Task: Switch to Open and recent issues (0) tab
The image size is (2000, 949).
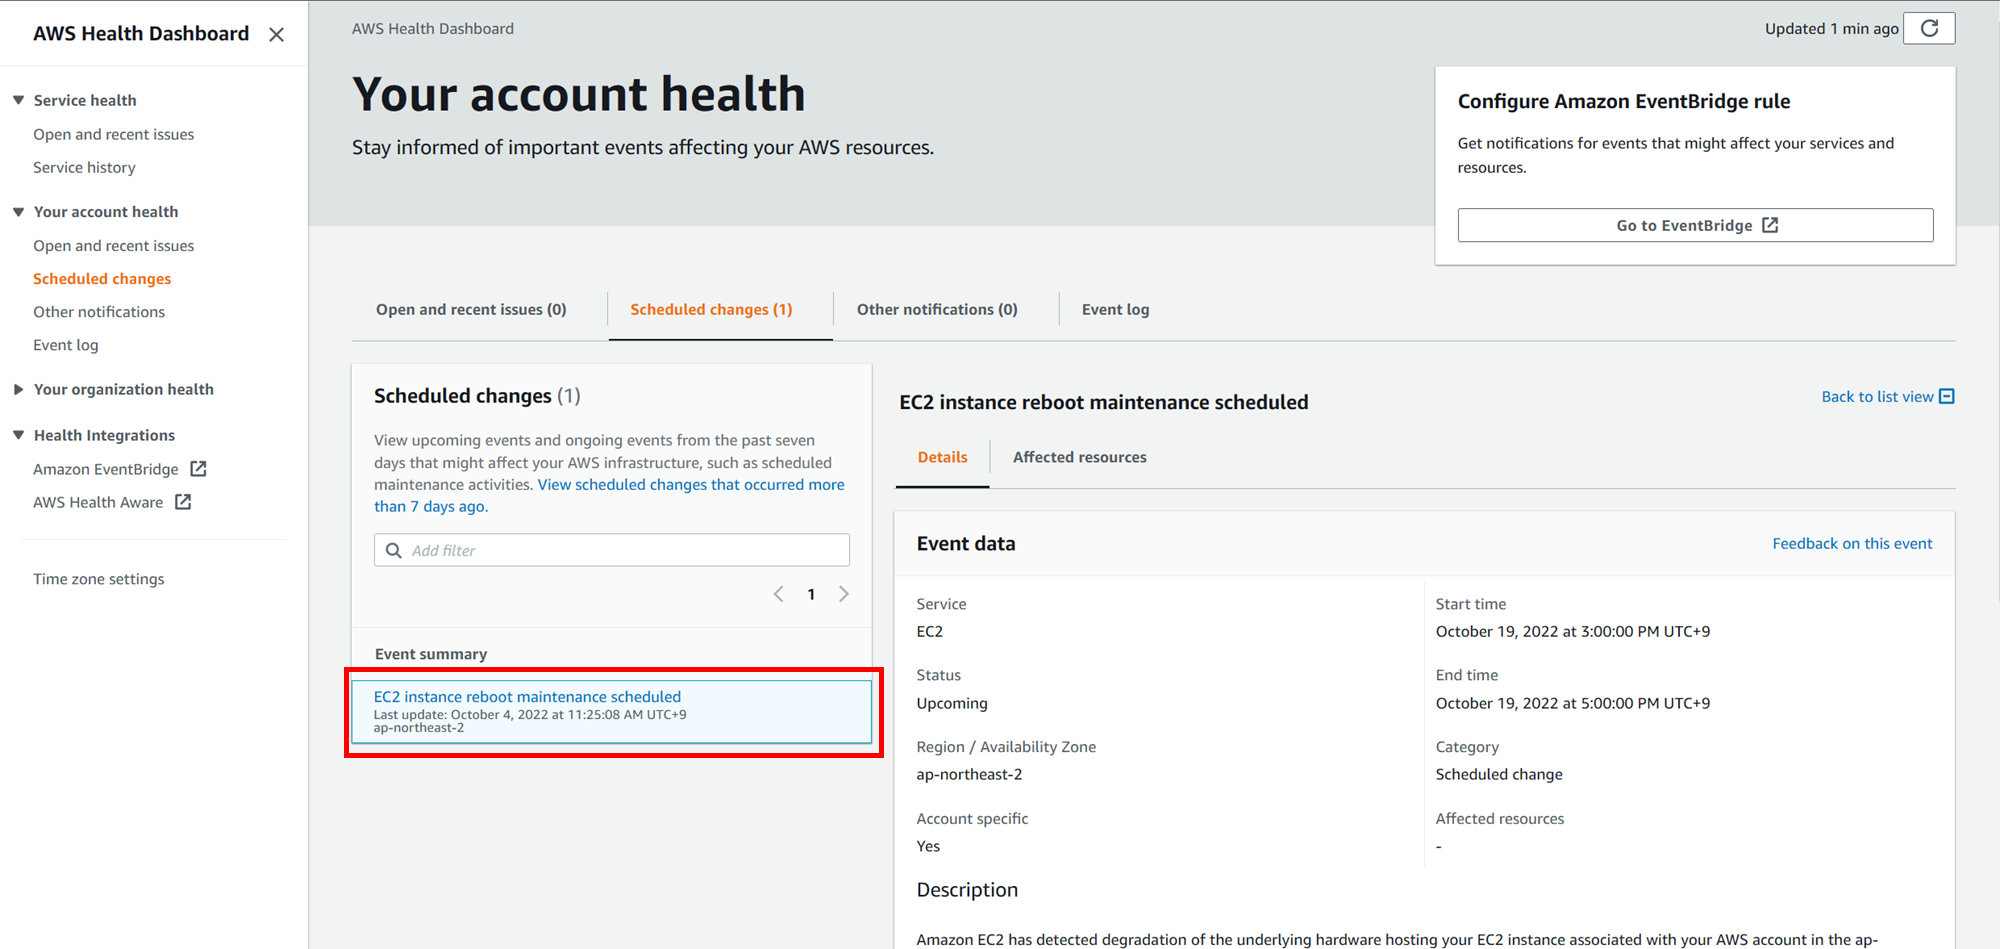Action: (x=471, y=309)
